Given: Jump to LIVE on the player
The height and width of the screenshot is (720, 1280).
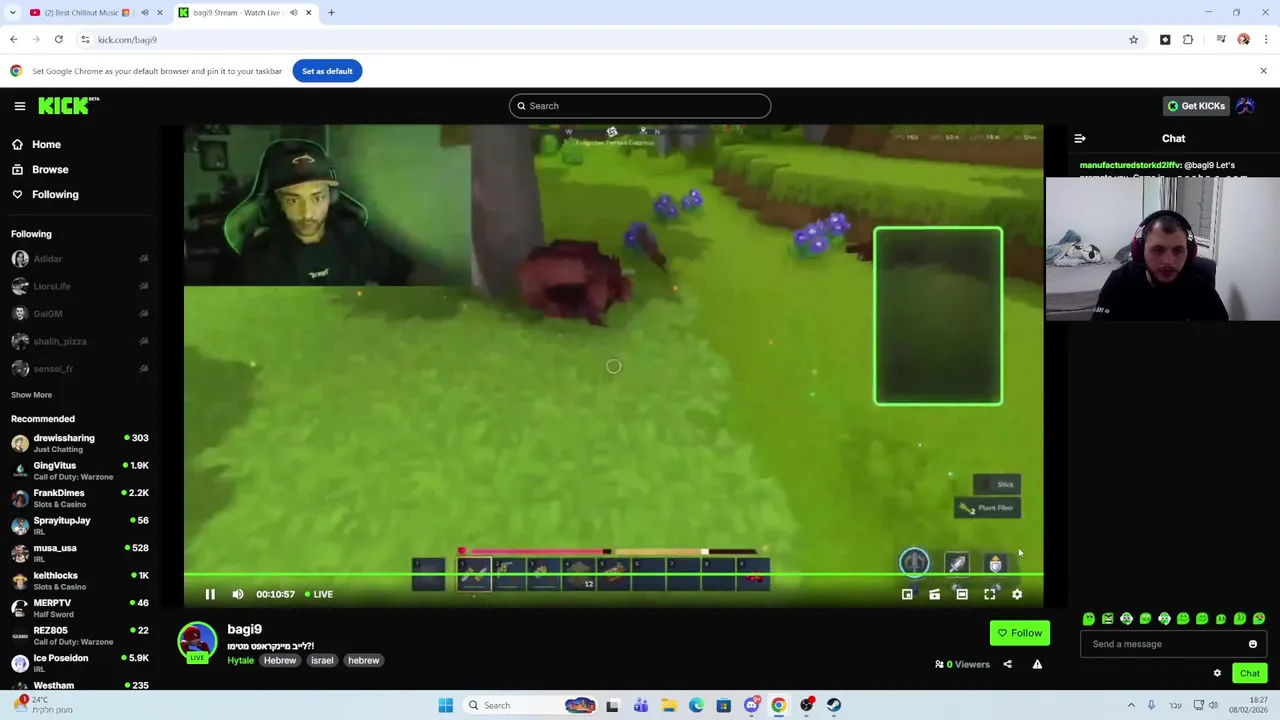Looking at the screenshot, I should [319, 594].
